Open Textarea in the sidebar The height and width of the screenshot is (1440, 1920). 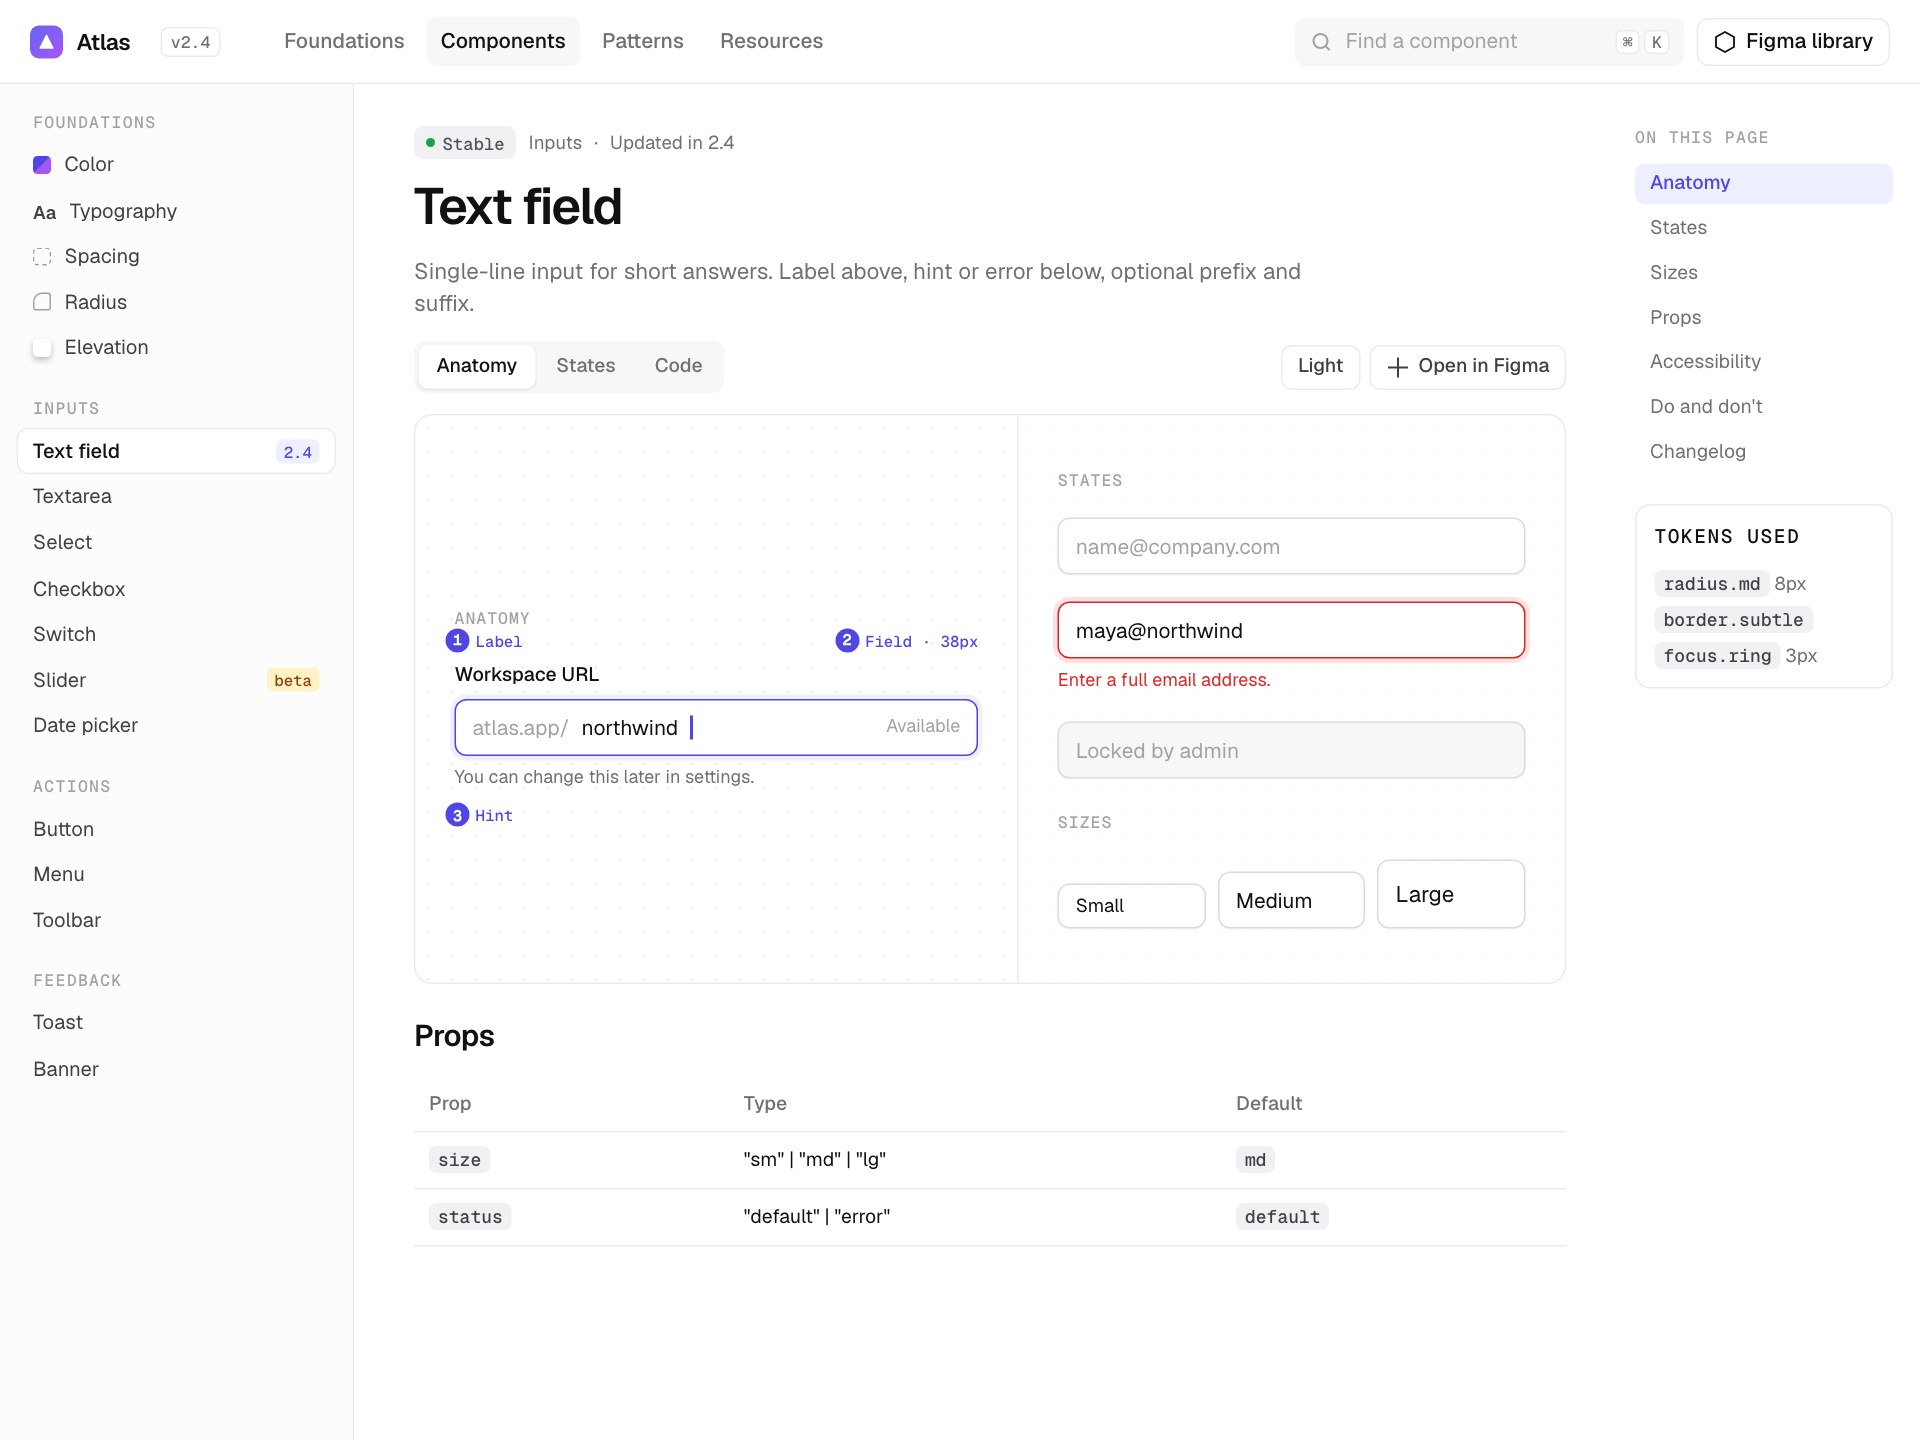[176, 496]
